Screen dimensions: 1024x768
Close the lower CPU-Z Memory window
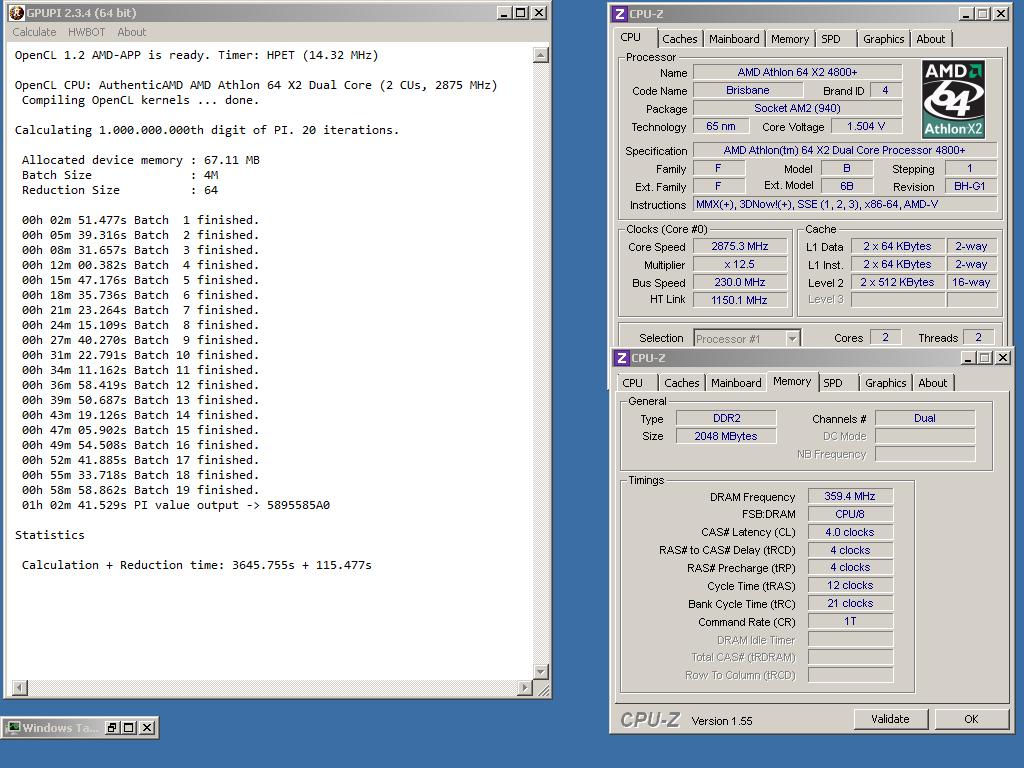click(x=1002, y=358)
